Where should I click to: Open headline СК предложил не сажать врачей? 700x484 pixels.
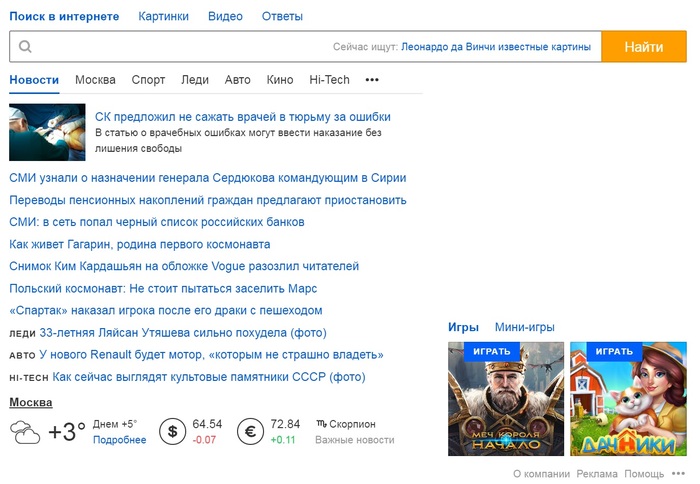(243, 117)
